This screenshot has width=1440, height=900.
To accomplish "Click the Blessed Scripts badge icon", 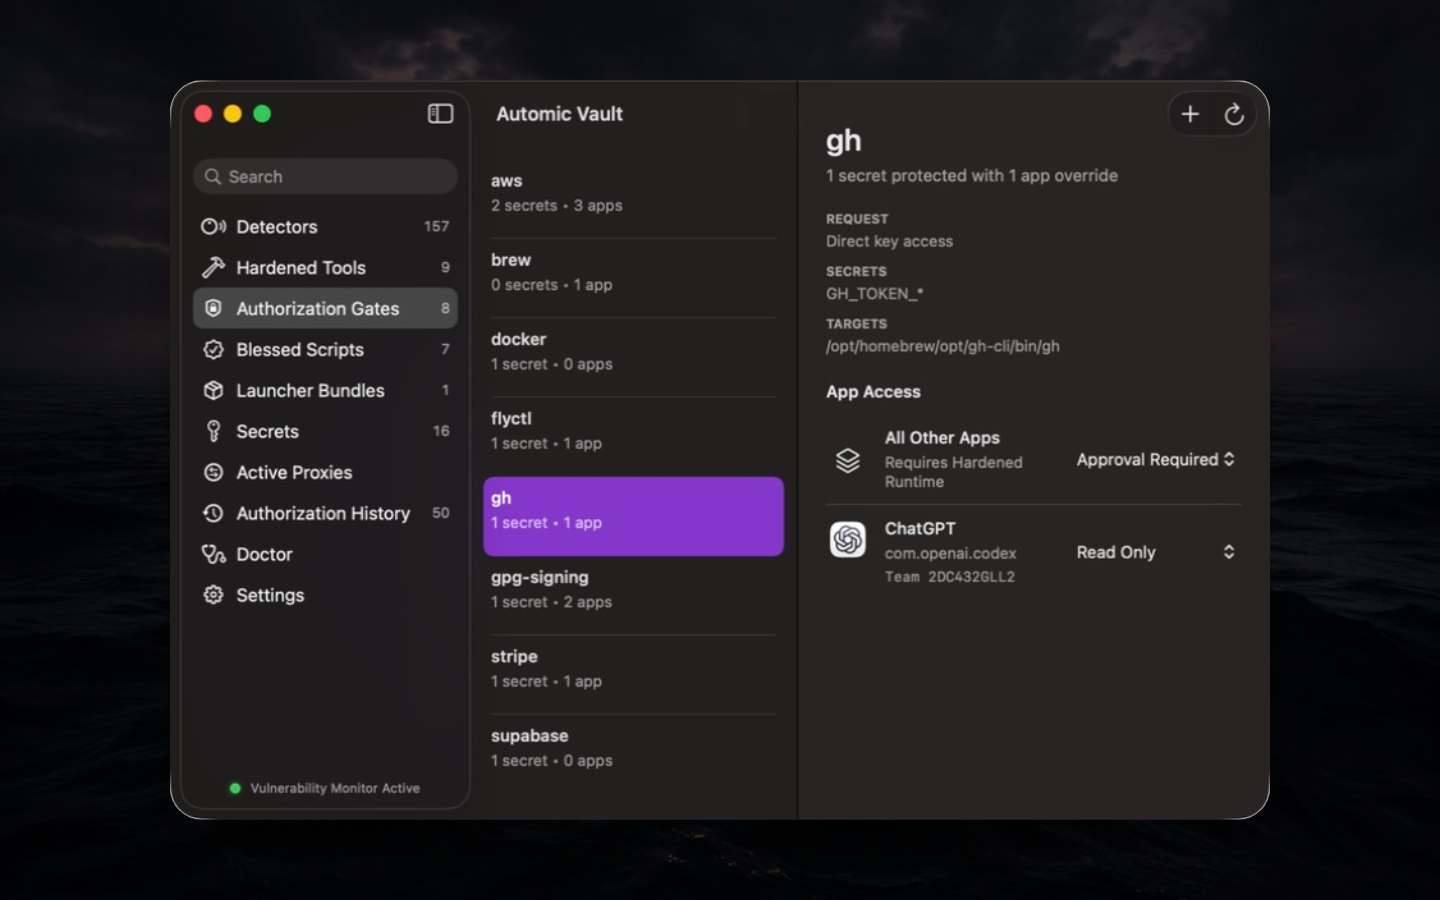I will pos(213,350).
